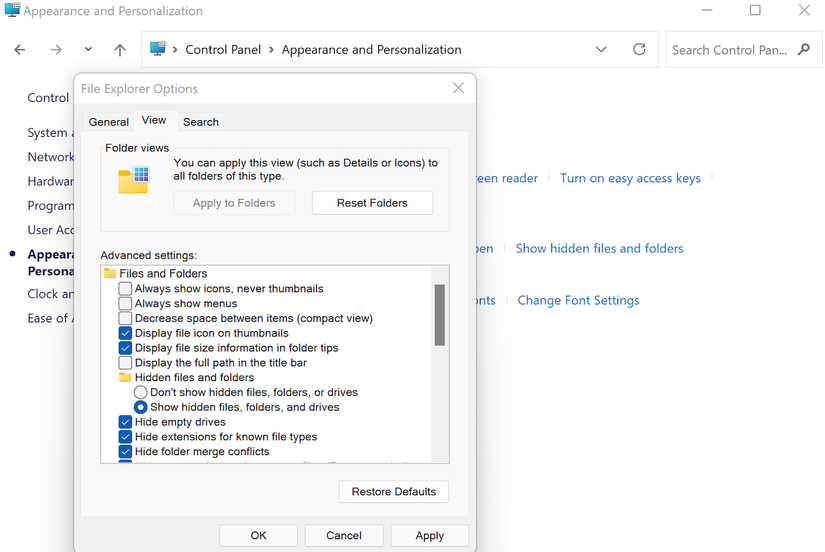Viewport: 825px width, 552px height.
Task: Select the View tab
Action: [x=154, y=121]
